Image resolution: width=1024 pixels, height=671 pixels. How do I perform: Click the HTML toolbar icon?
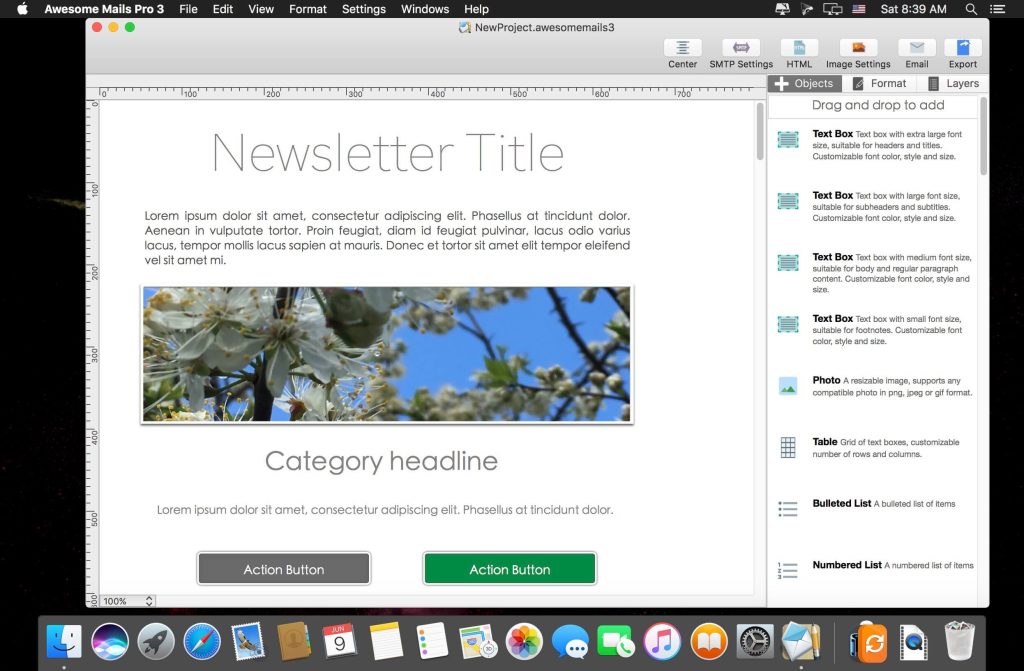799,48
